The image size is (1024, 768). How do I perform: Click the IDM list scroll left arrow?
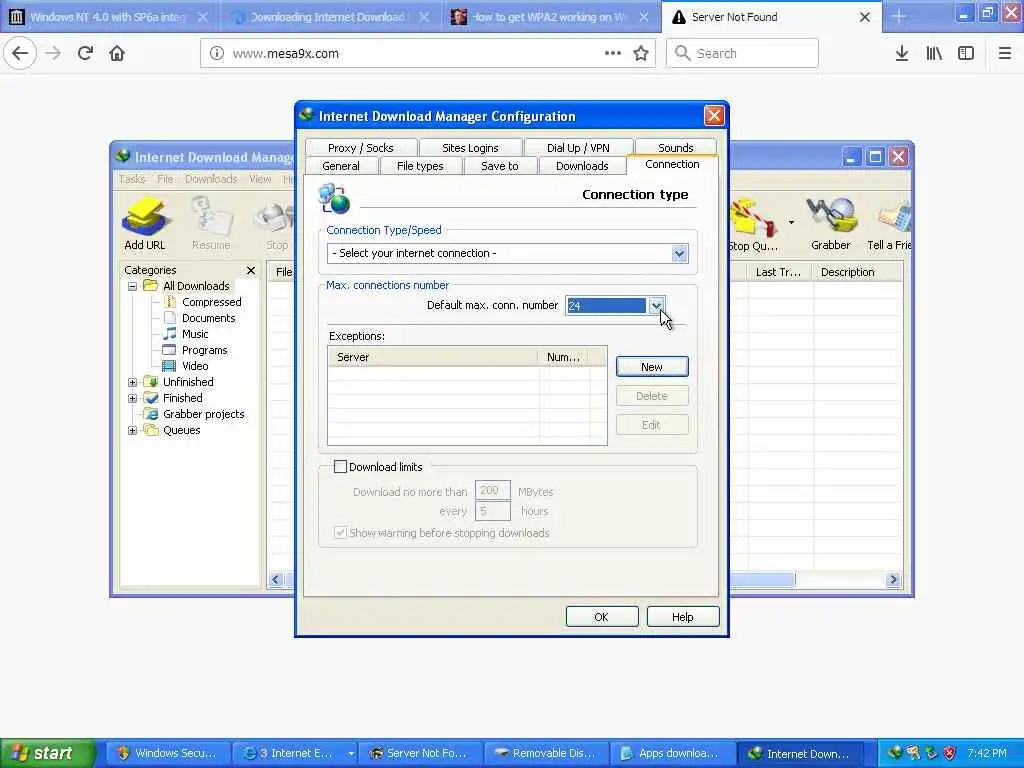click(276, 579)
